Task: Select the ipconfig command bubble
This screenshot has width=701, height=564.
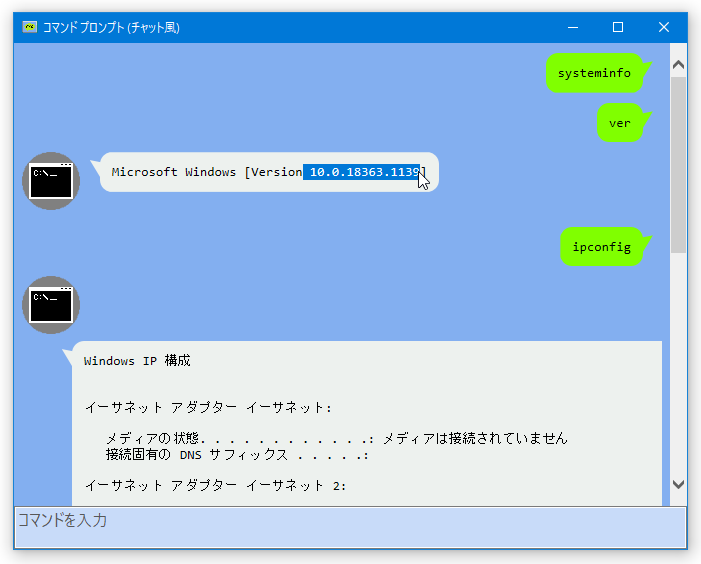Action: pyautogui.click(x=602, y=247)
